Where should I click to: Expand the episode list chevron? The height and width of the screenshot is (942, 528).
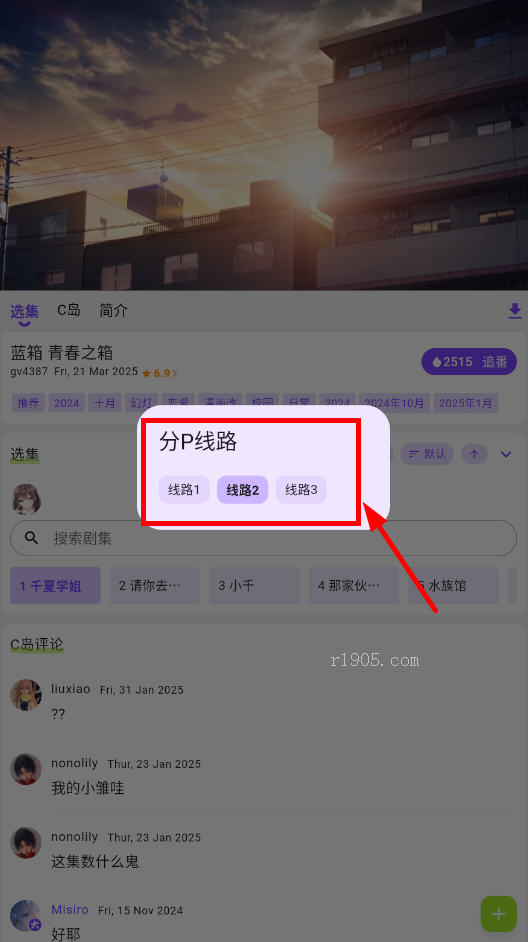tap(506, 454)
